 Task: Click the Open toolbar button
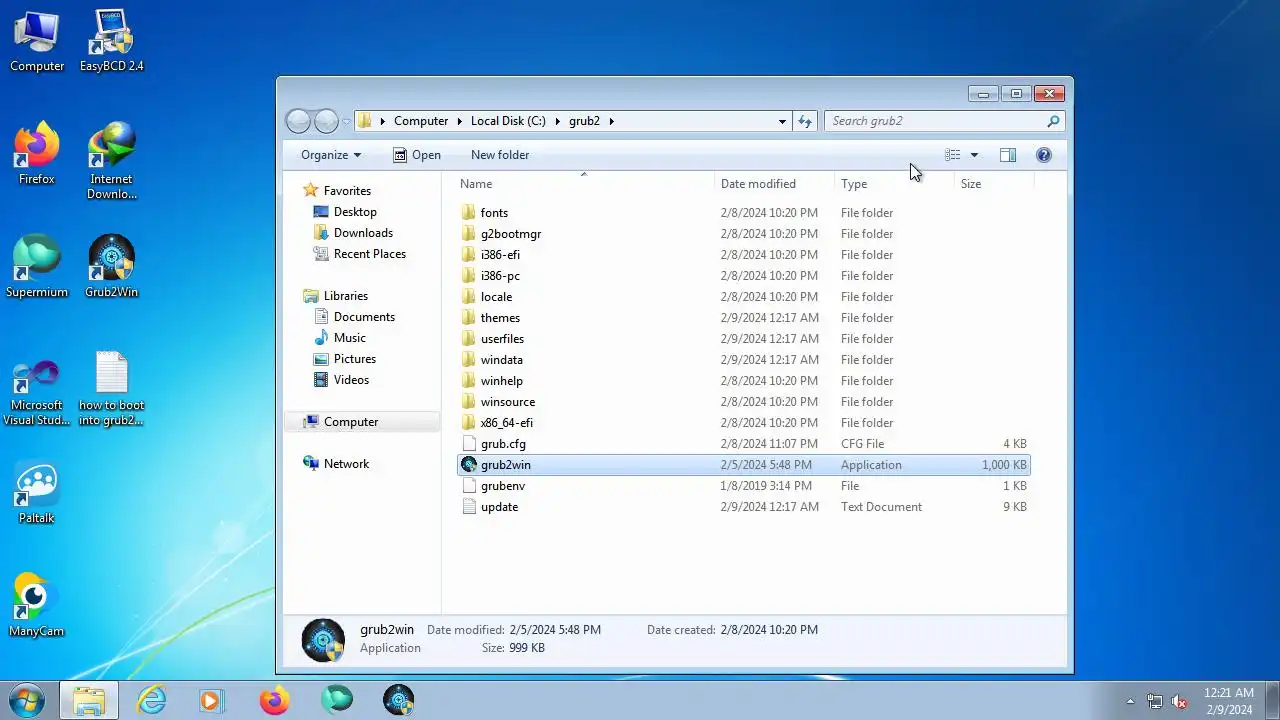417,155
